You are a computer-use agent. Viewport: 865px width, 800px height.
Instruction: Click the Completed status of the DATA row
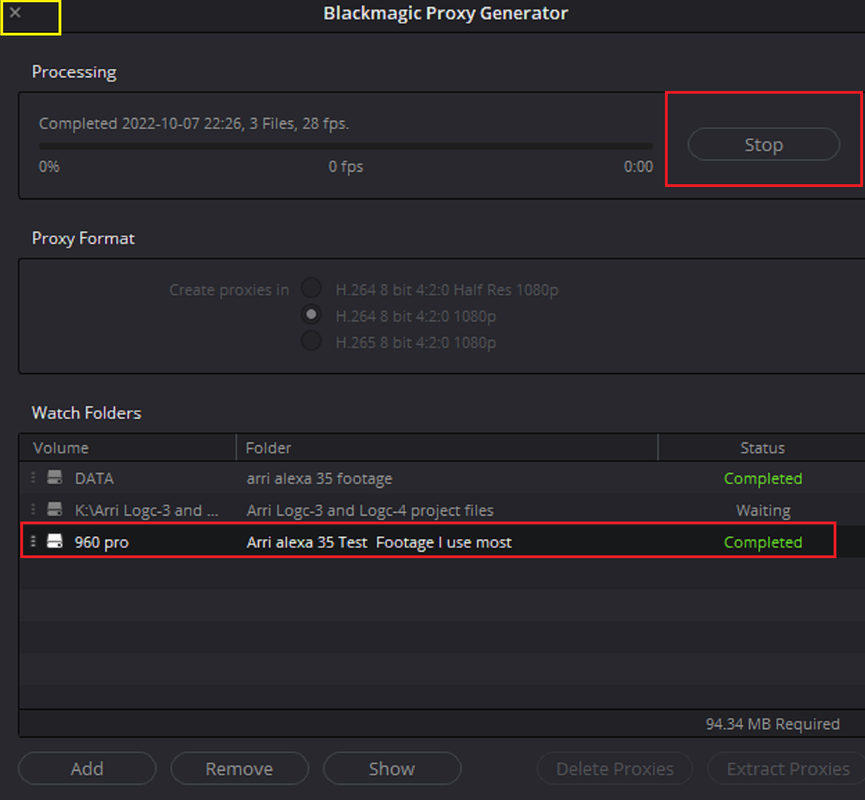click(x=763, y=478)
